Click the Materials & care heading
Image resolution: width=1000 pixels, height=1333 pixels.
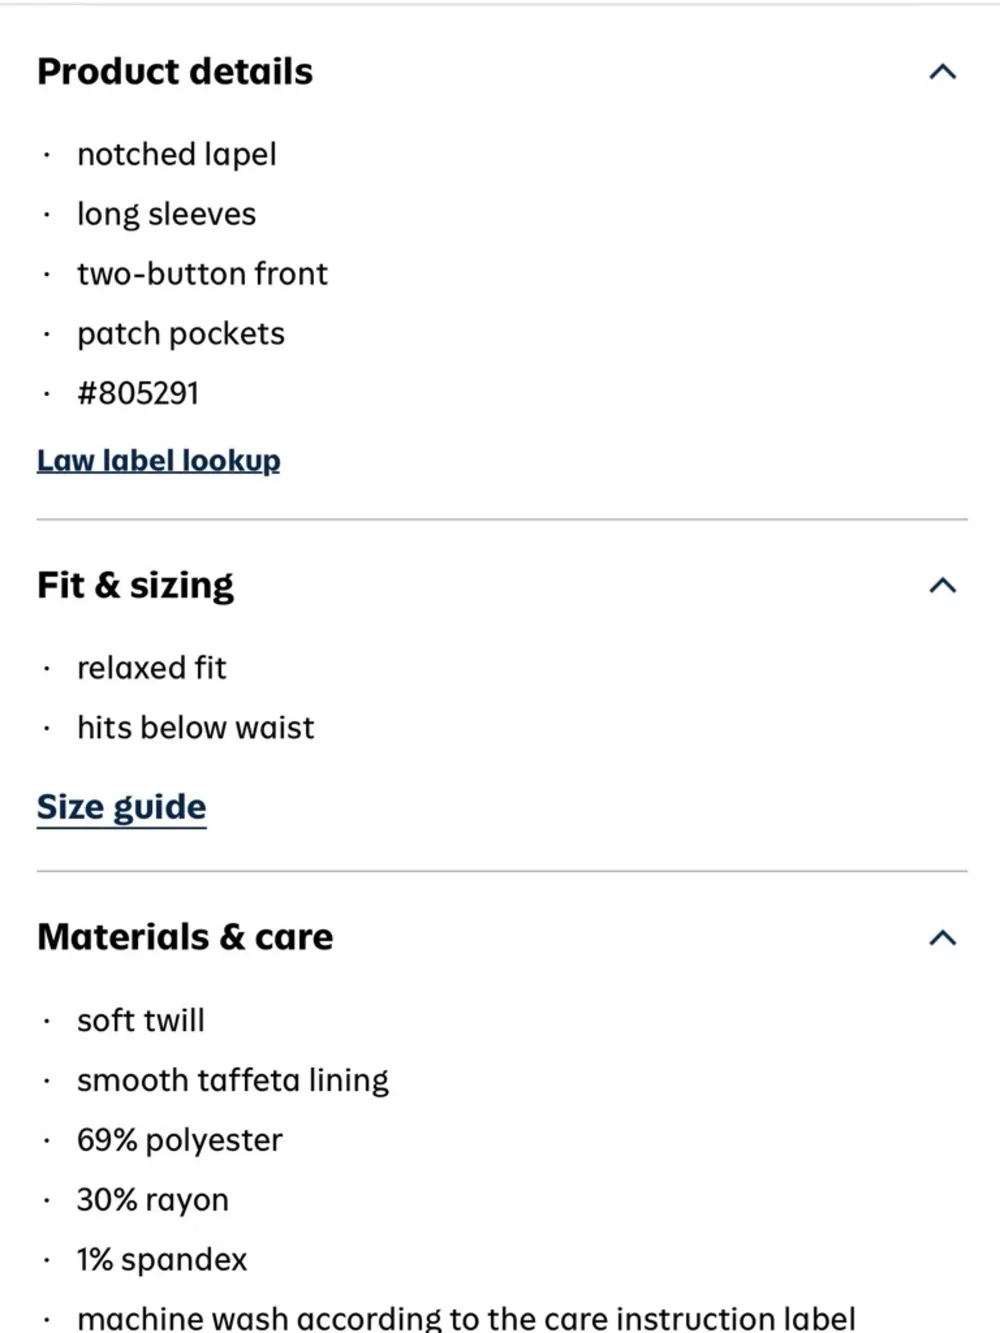click(185, 937)
